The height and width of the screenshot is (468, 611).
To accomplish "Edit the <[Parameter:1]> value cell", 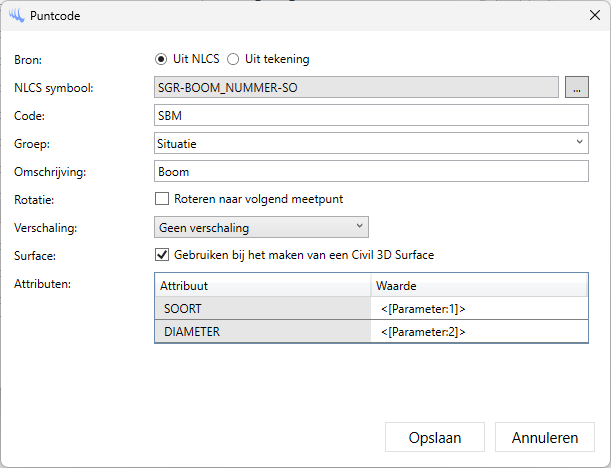I will (x=479, y=309).
